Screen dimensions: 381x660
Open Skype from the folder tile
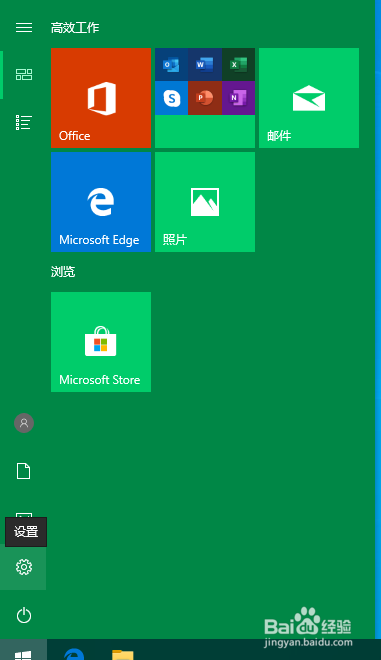pyautogui.click(x=171, y=98)
